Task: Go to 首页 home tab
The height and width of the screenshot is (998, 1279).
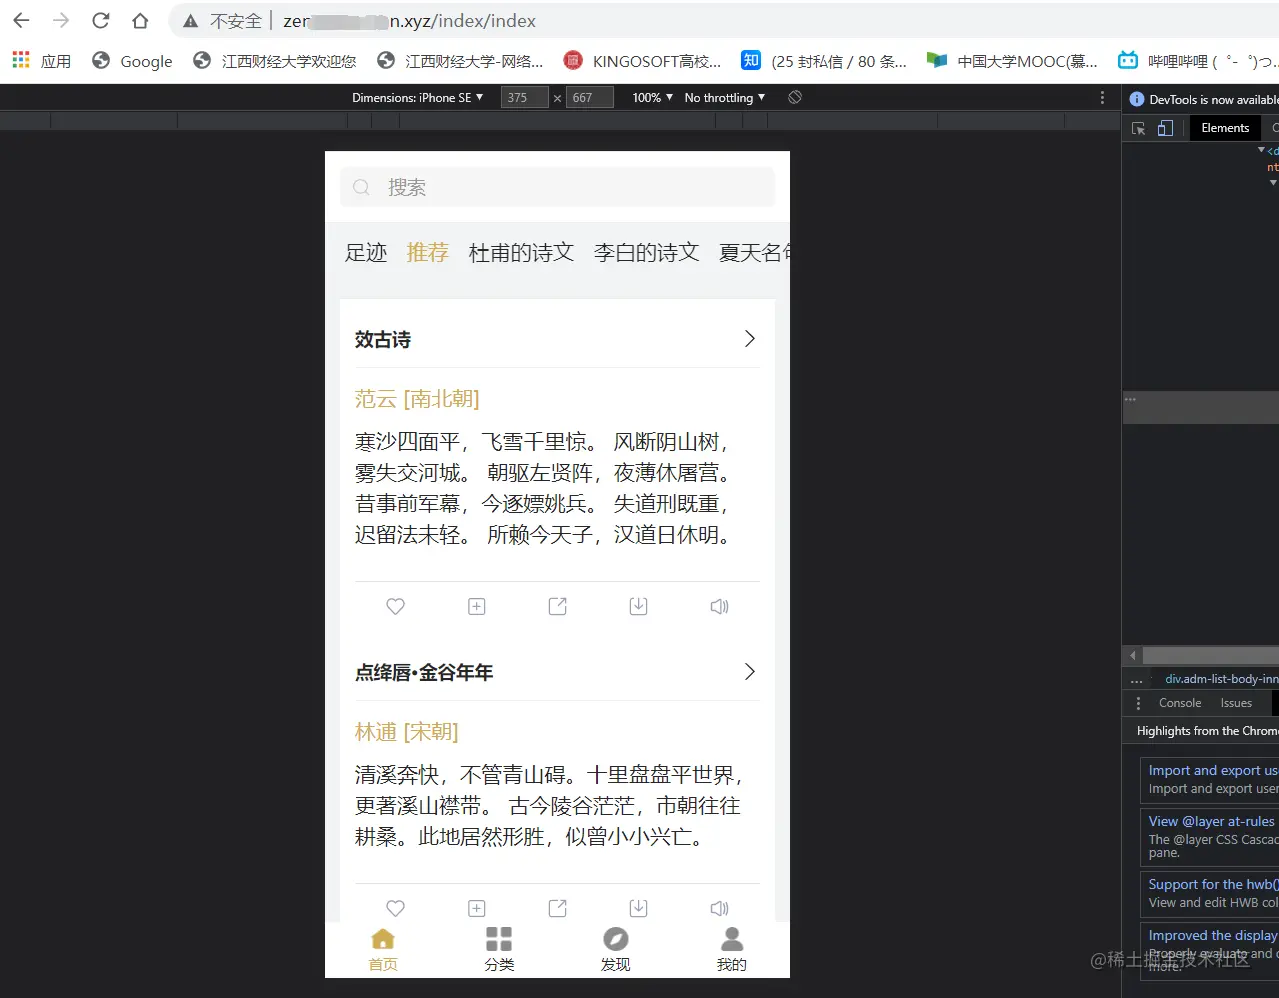Action: pyautogui.click(x=383, y=950)
